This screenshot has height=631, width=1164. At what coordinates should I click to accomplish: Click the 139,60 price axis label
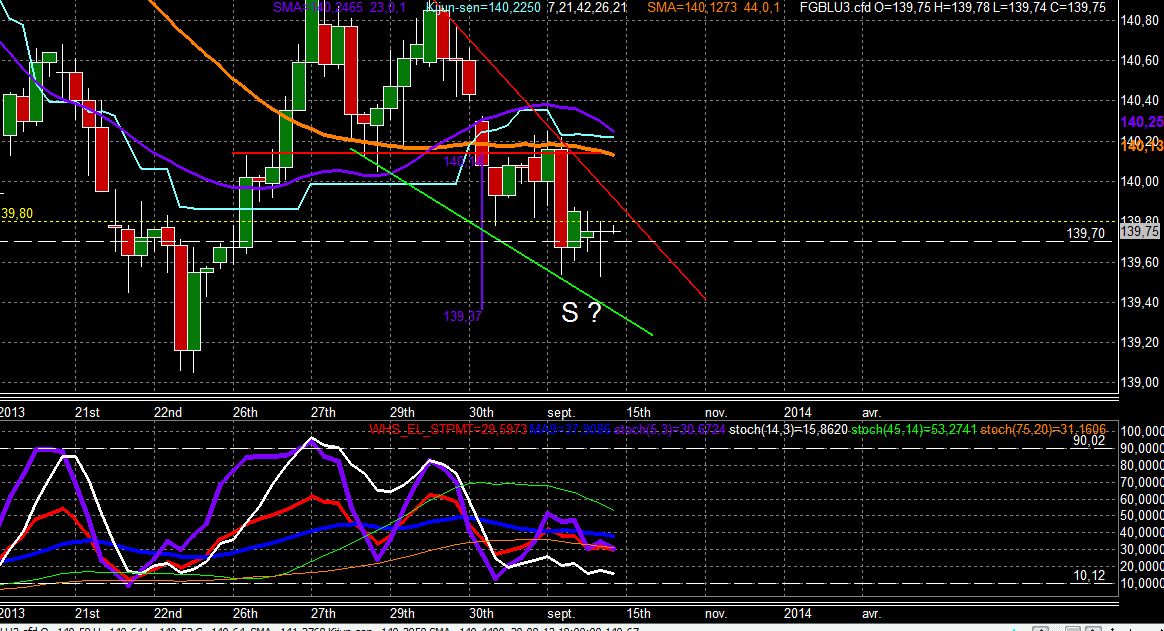pyautogui.click(x=1141, y=262)
